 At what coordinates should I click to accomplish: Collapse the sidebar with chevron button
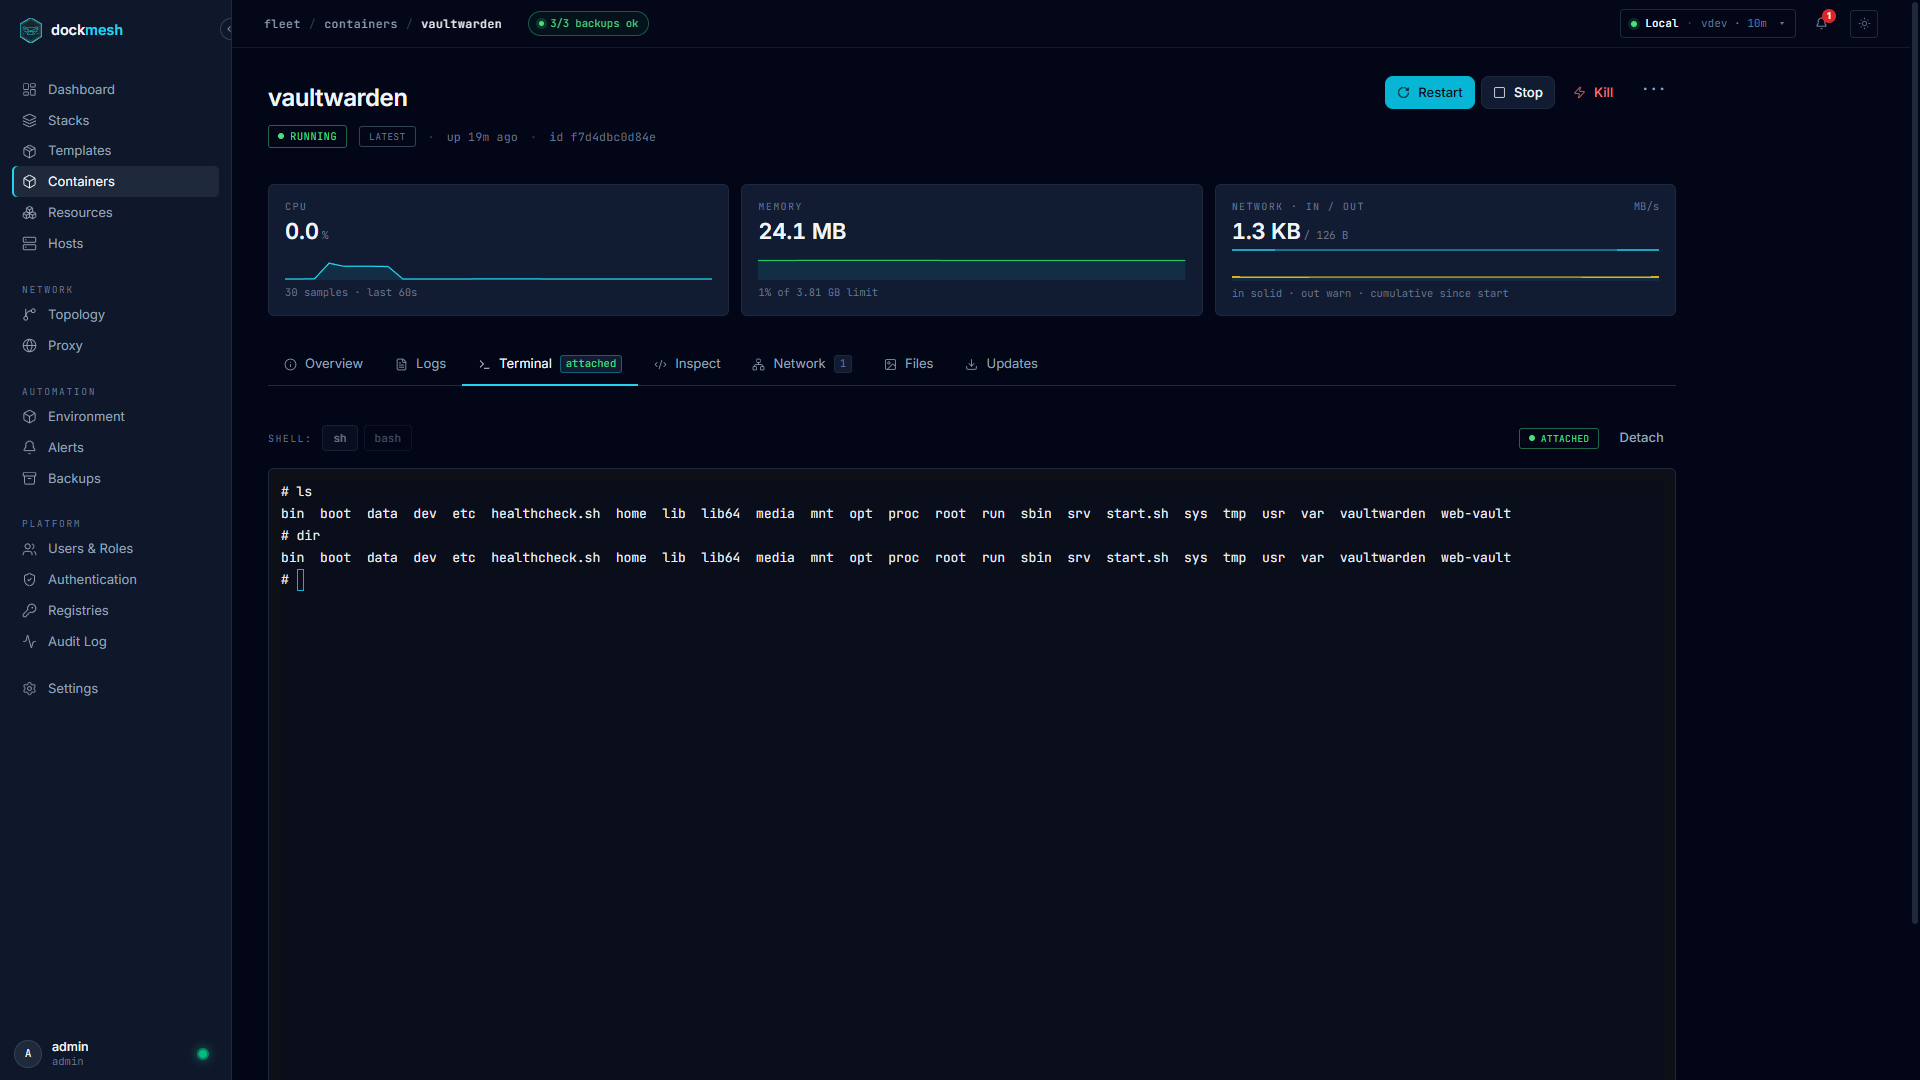coord(228,29)
